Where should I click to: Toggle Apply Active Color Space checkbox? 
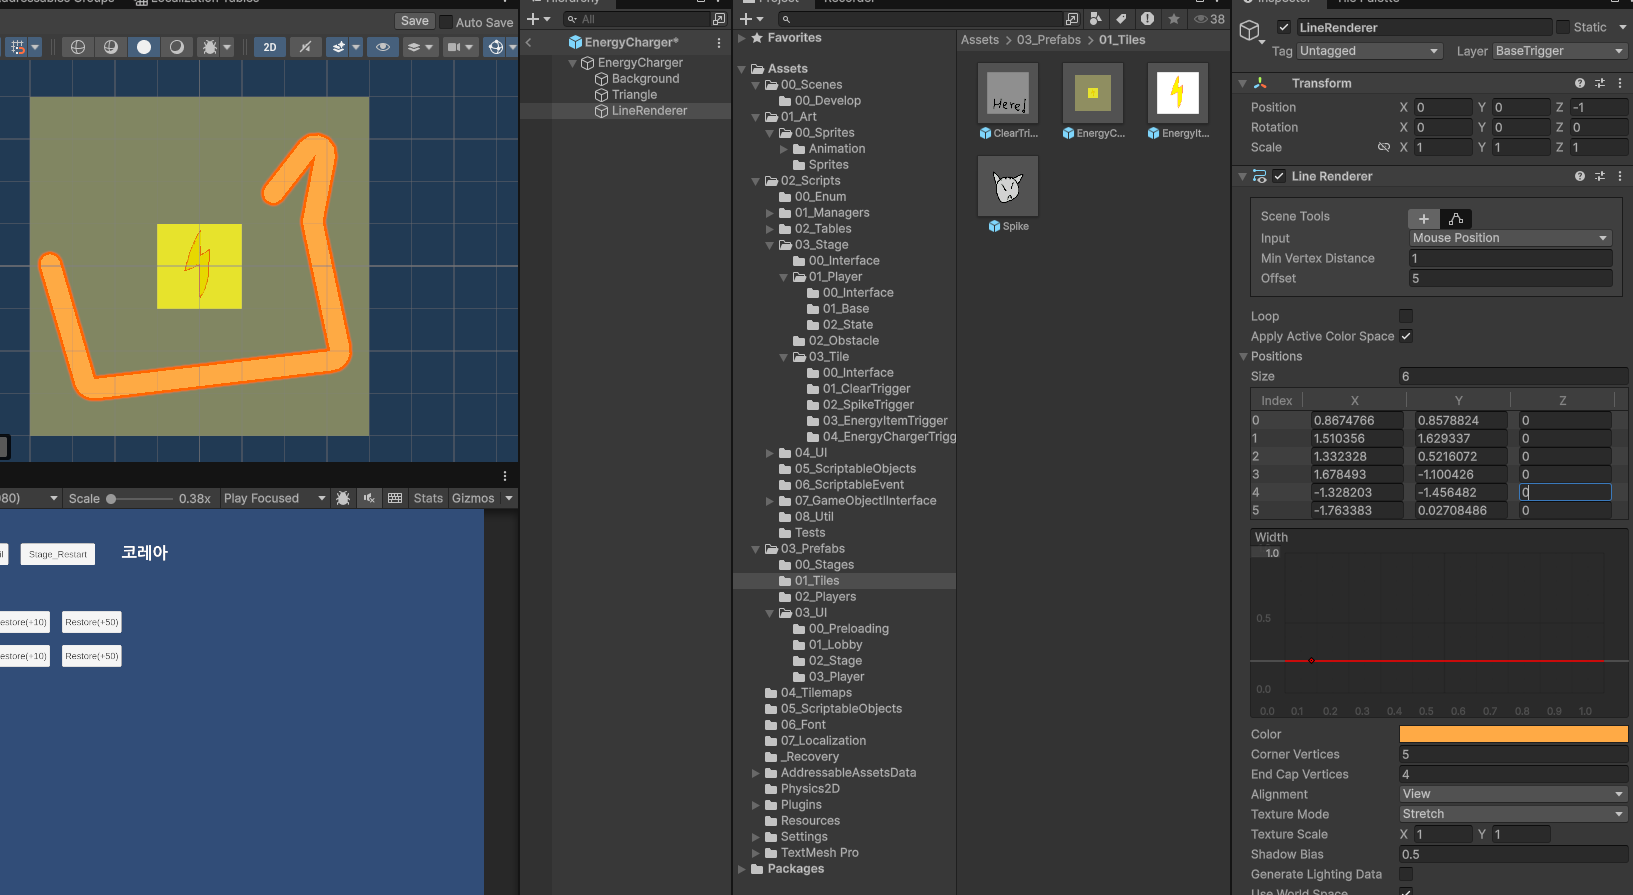(1406, 336)
